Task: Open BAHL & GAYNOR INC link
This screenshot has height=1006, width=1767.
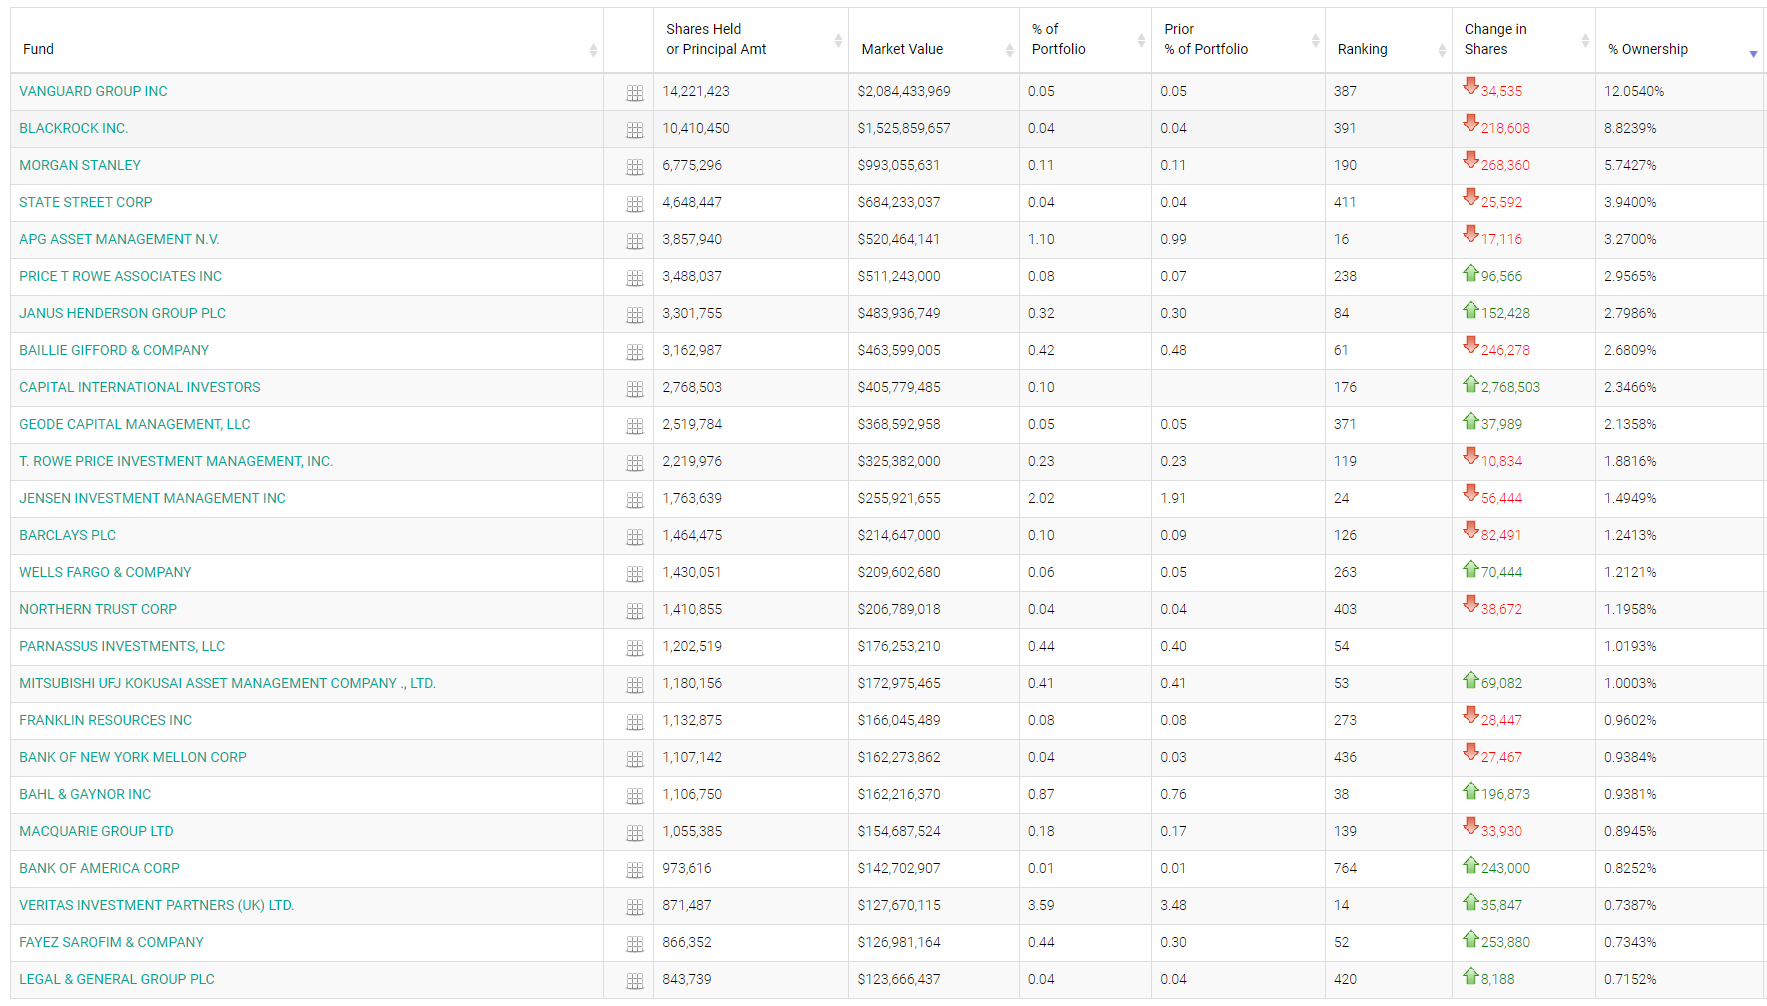Action: tap(85, 794)
